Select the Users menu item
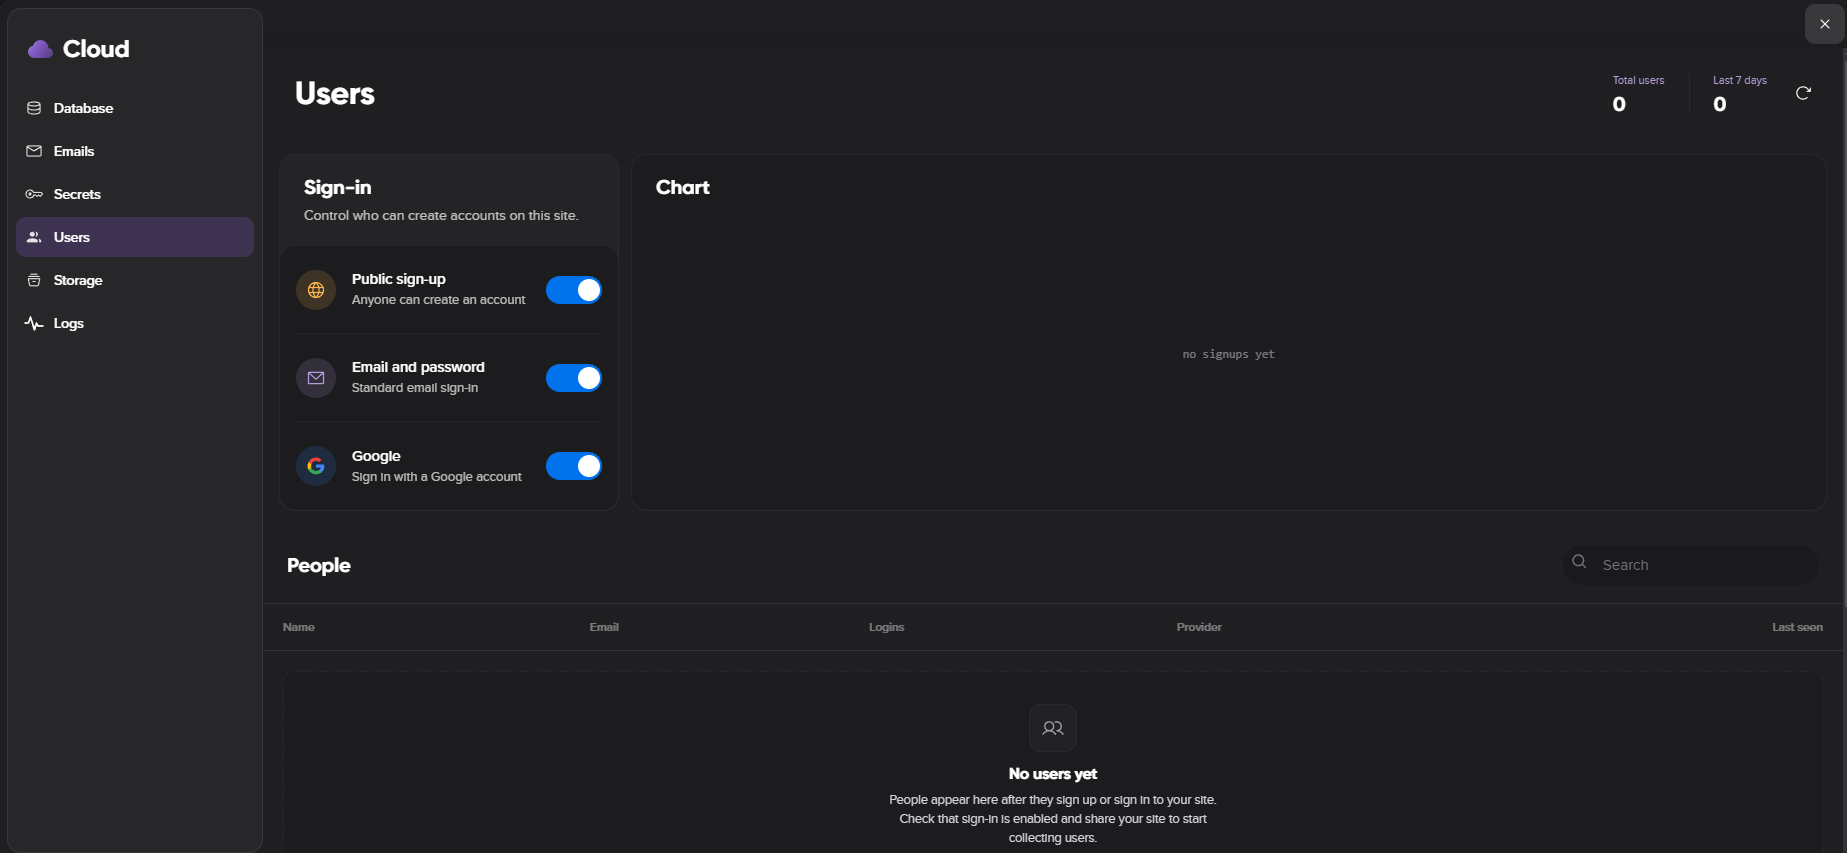The image size is (1847, 853). 135,237
